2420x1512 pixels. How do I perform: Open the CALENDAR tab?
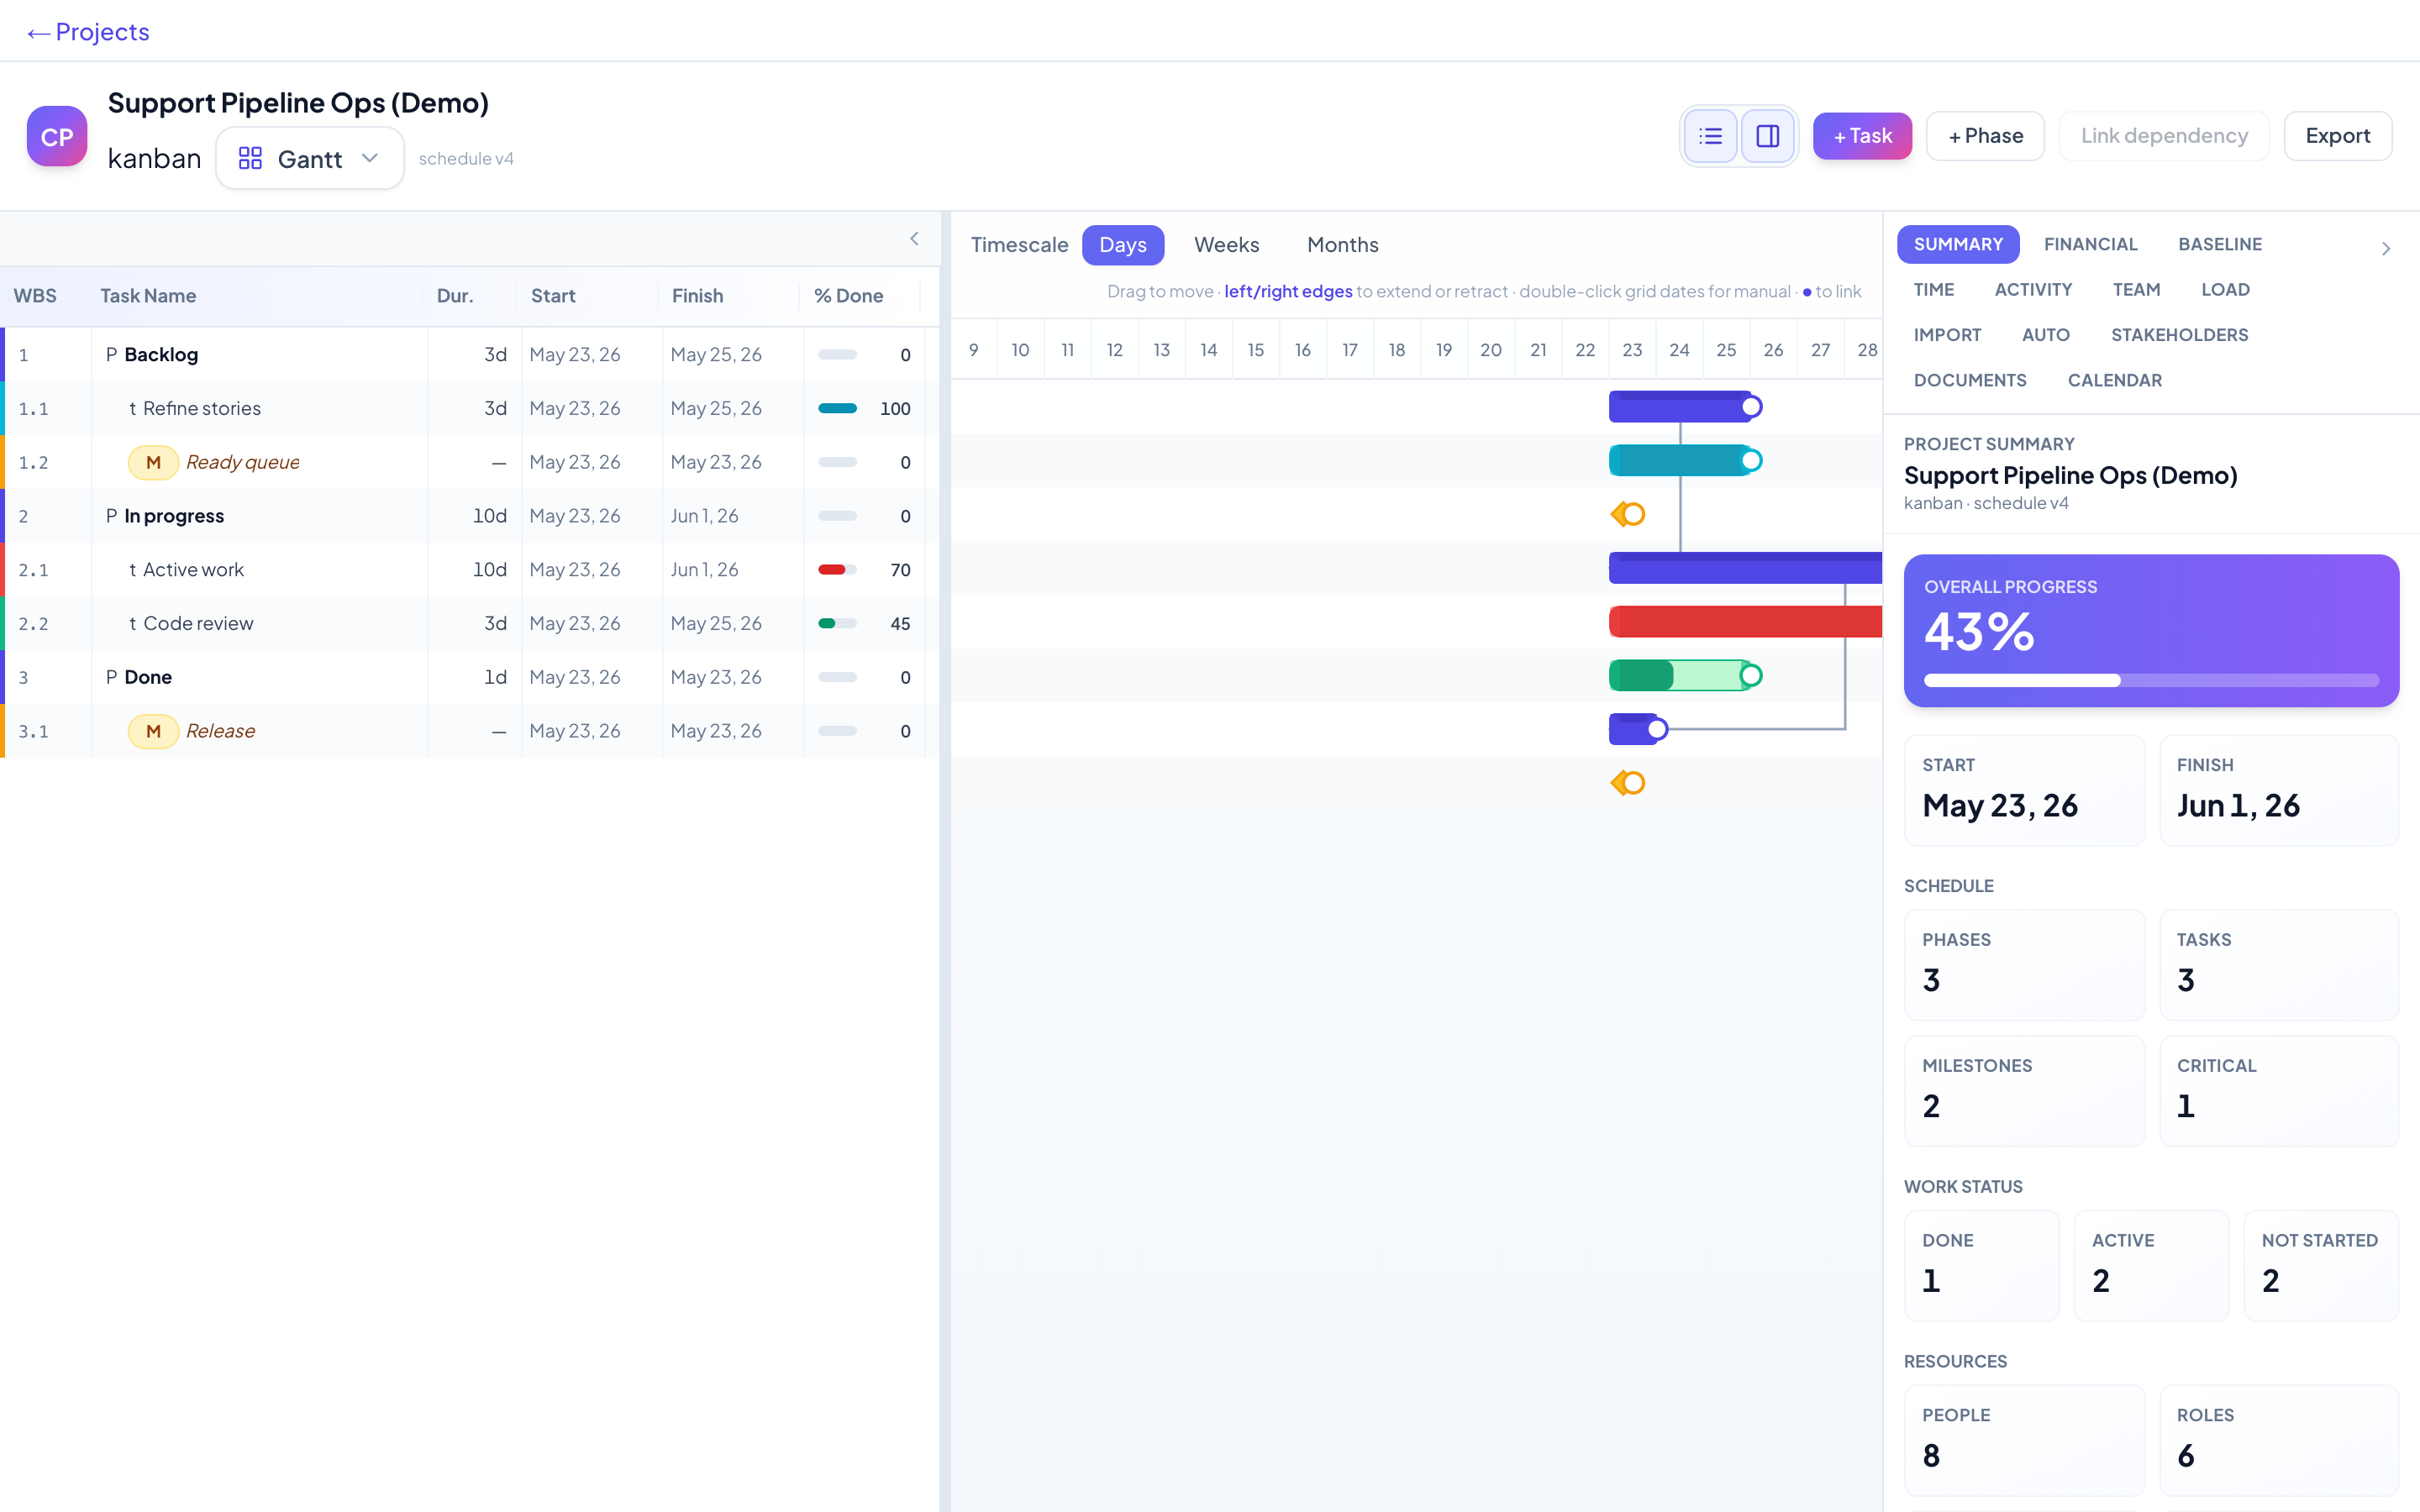tap(2114, 380)
